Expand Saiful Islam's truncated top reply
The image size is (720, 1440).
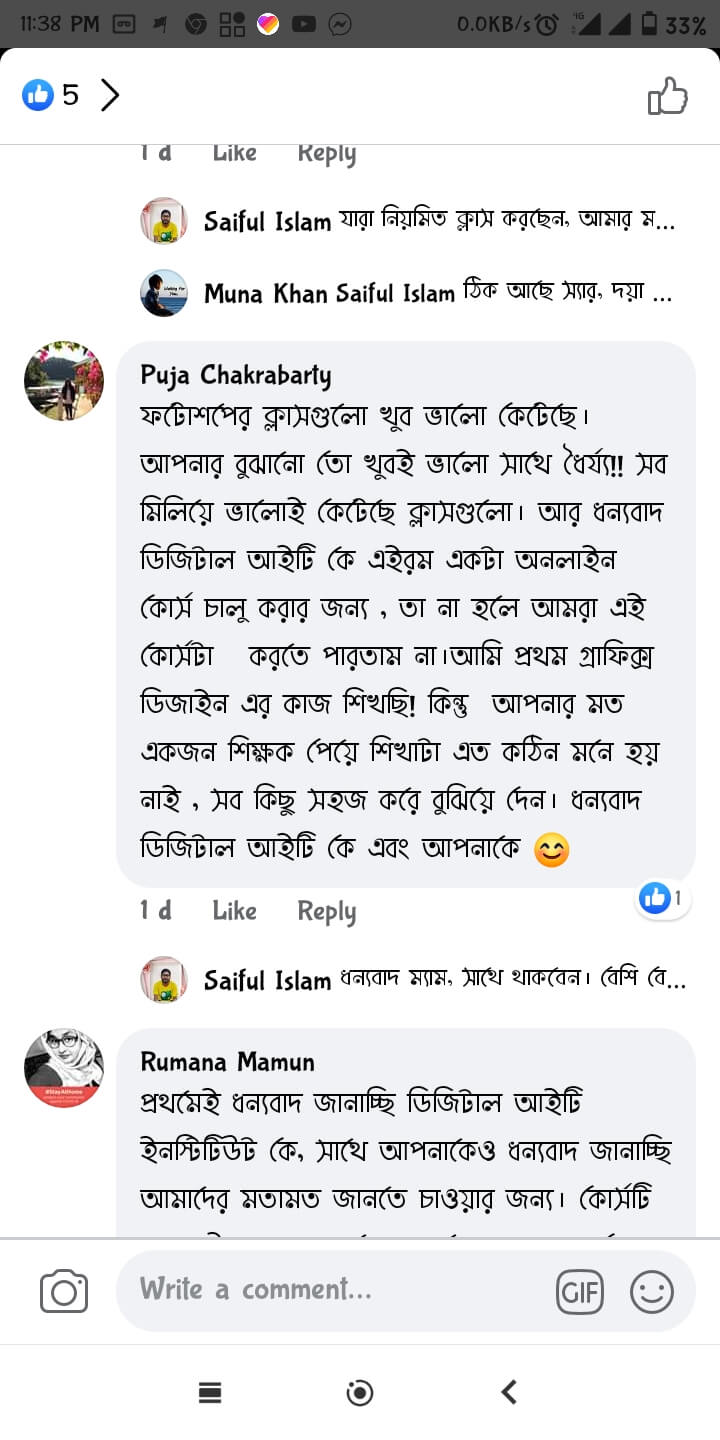tap(438, 221)
